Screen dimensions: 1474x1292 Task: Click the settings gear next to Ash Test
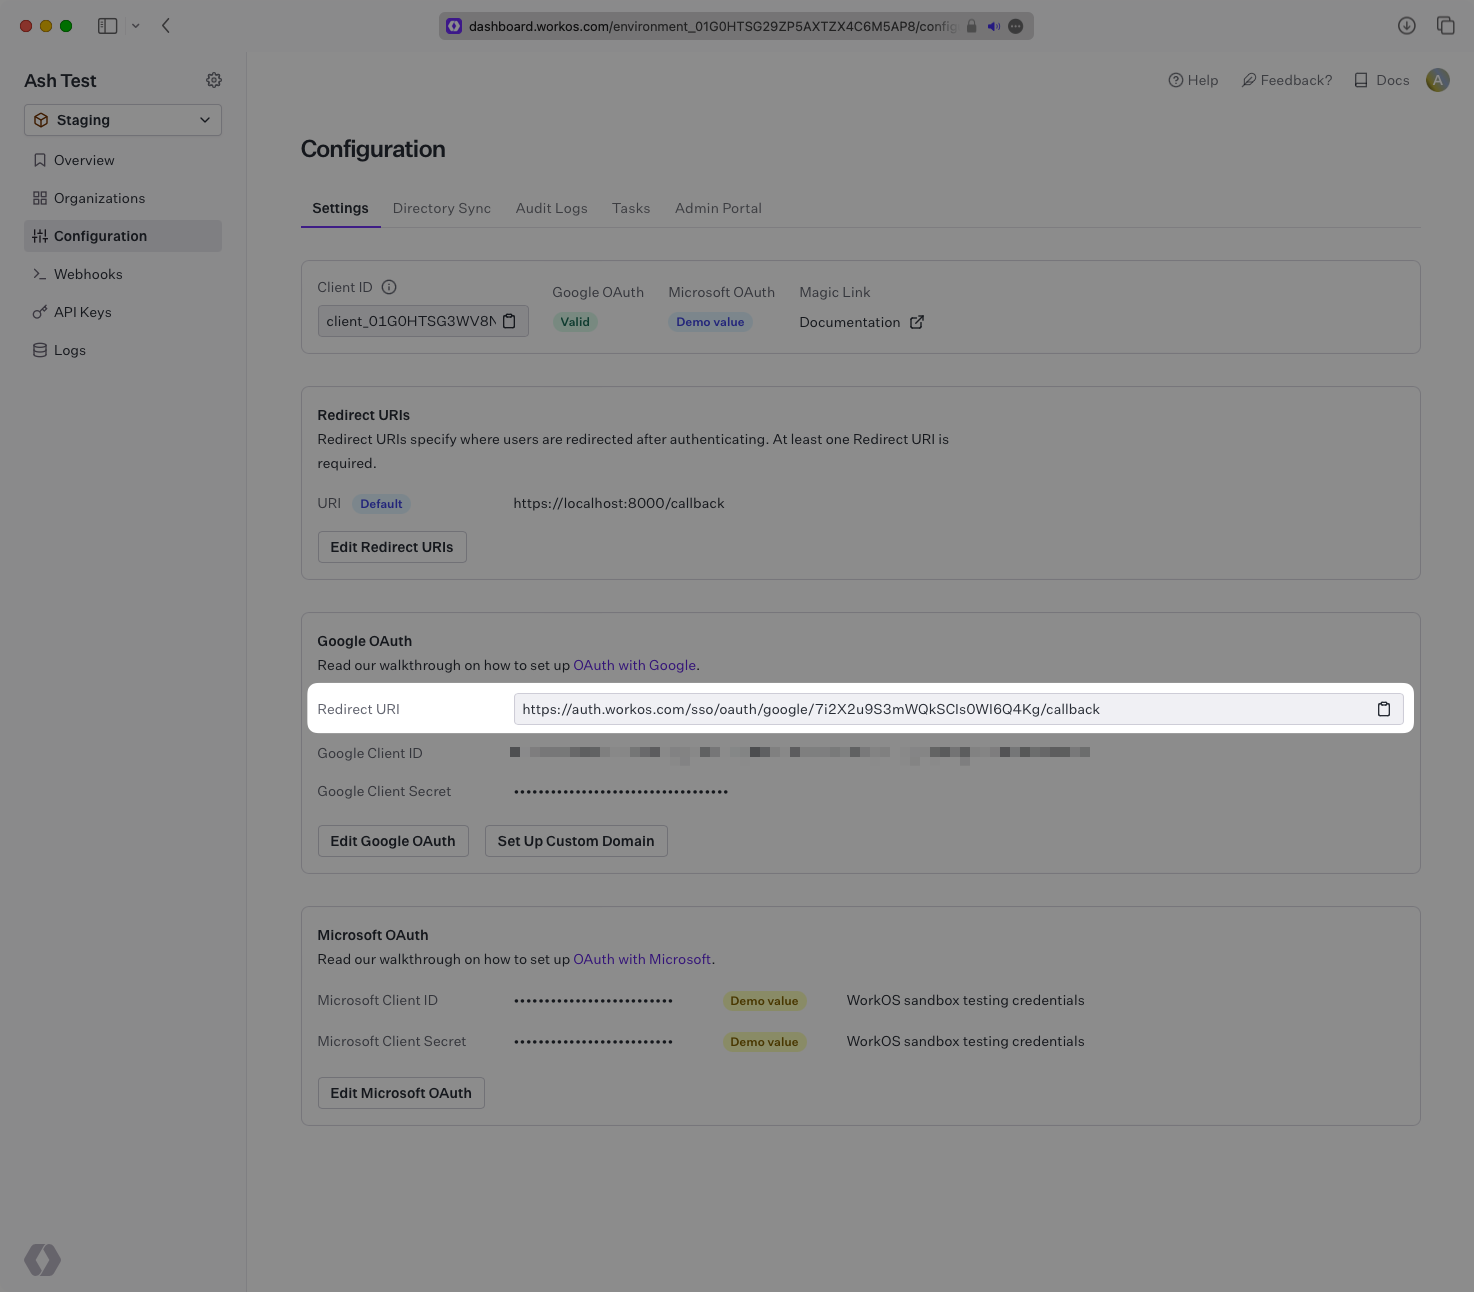tap(214, 80)
